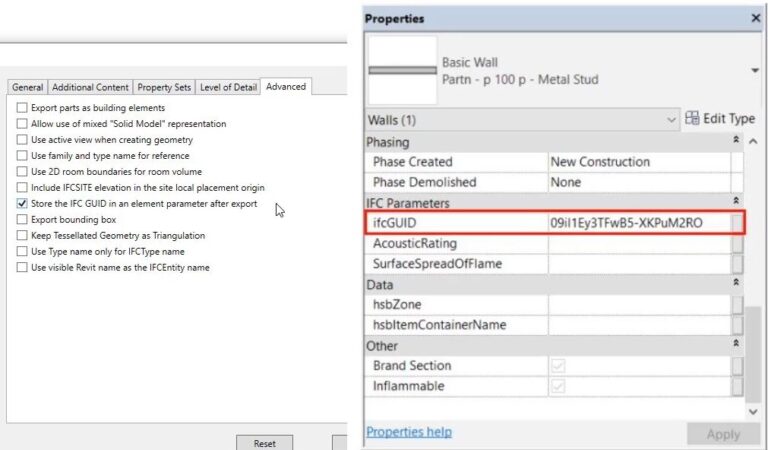The image size is (768, 450).
Task: Collapse the Other section chevron
Action: [x=737, y=345]
